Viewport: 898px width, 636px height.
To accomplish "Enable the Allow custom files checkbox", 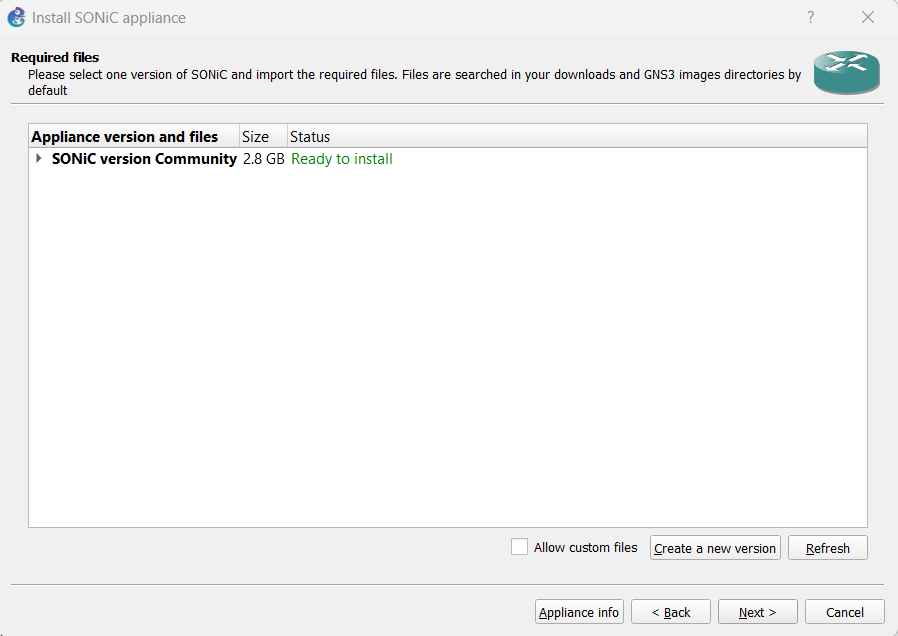I will click(519, 547).
